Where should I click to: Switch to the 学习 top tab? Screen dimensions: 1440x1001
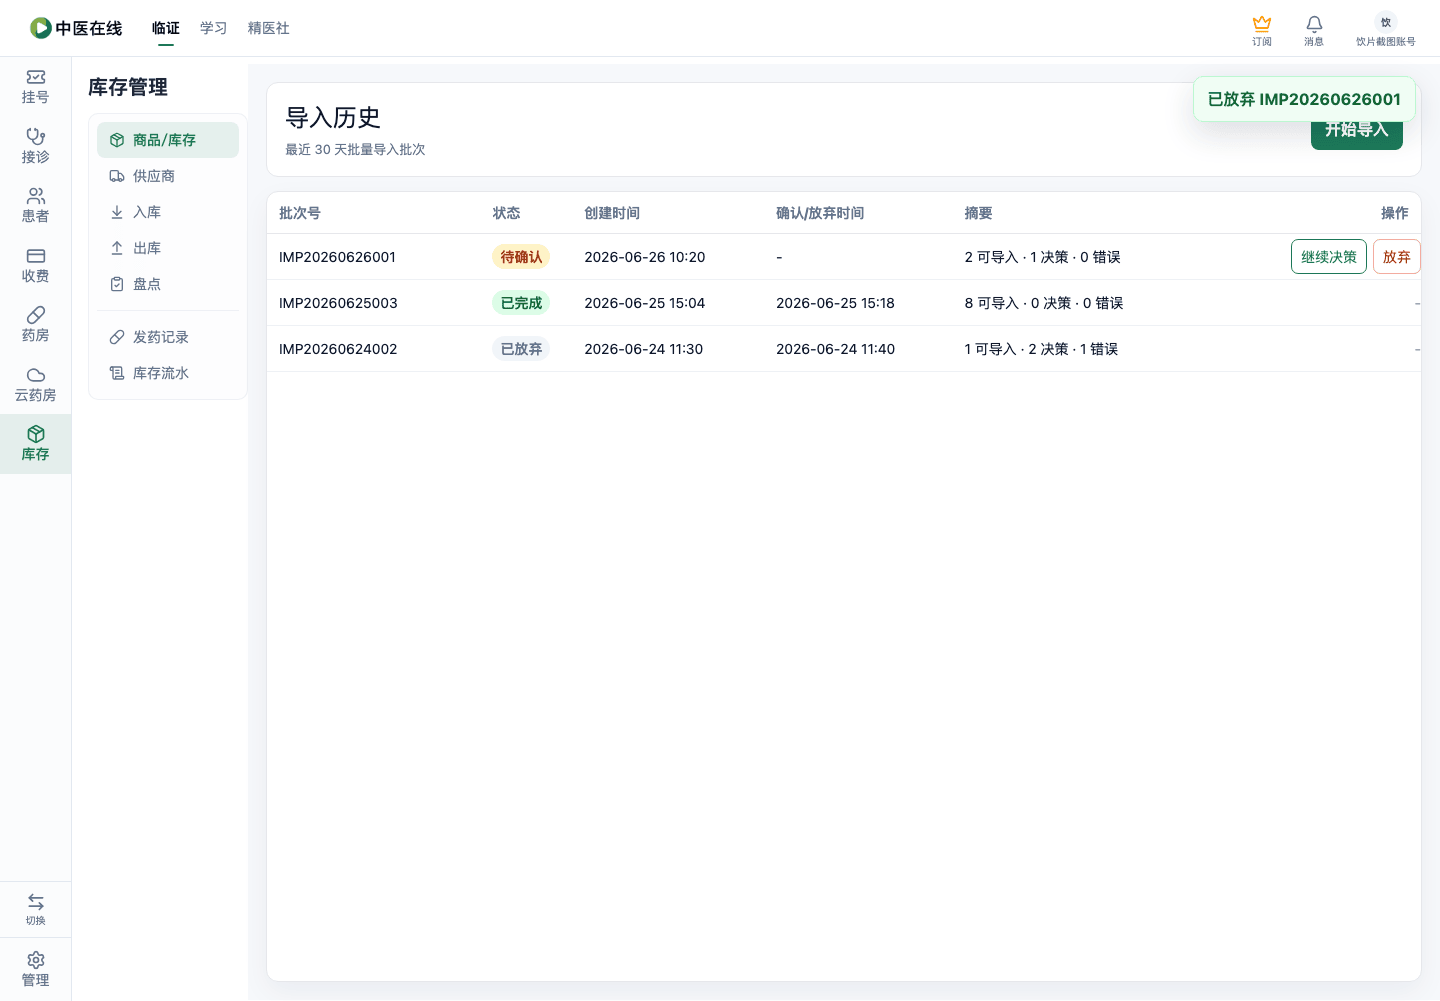pyautogui.click(x=213, y=28)
